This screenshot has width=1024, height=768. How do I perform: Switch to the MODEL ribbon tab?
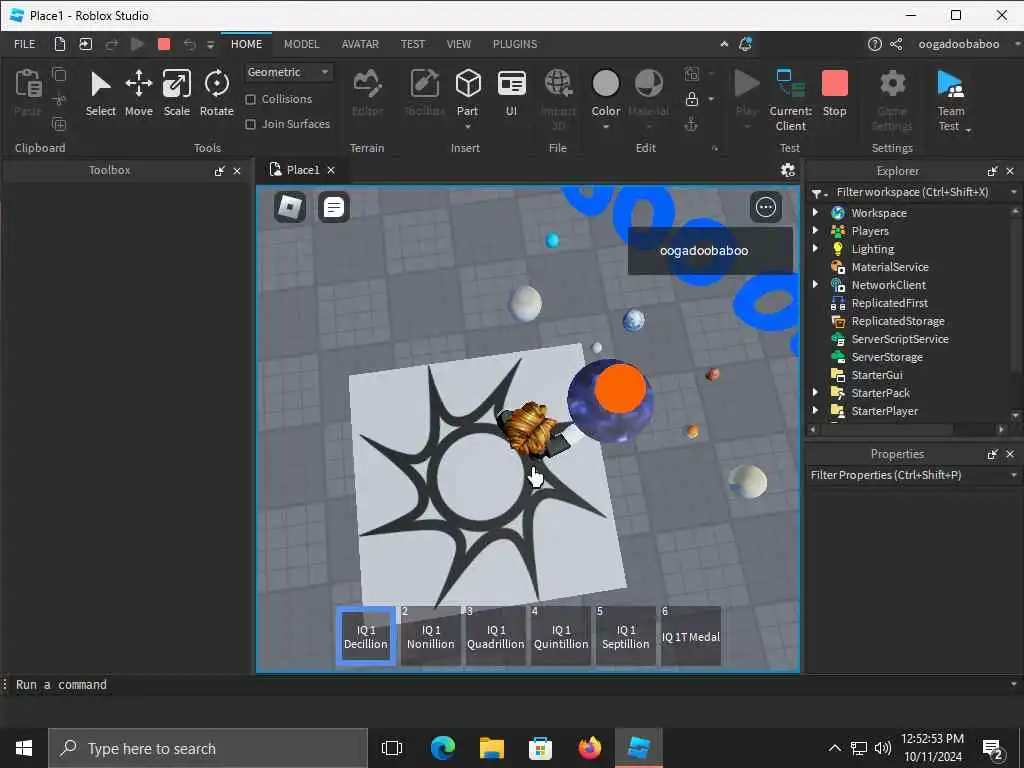tap(301, 44)
